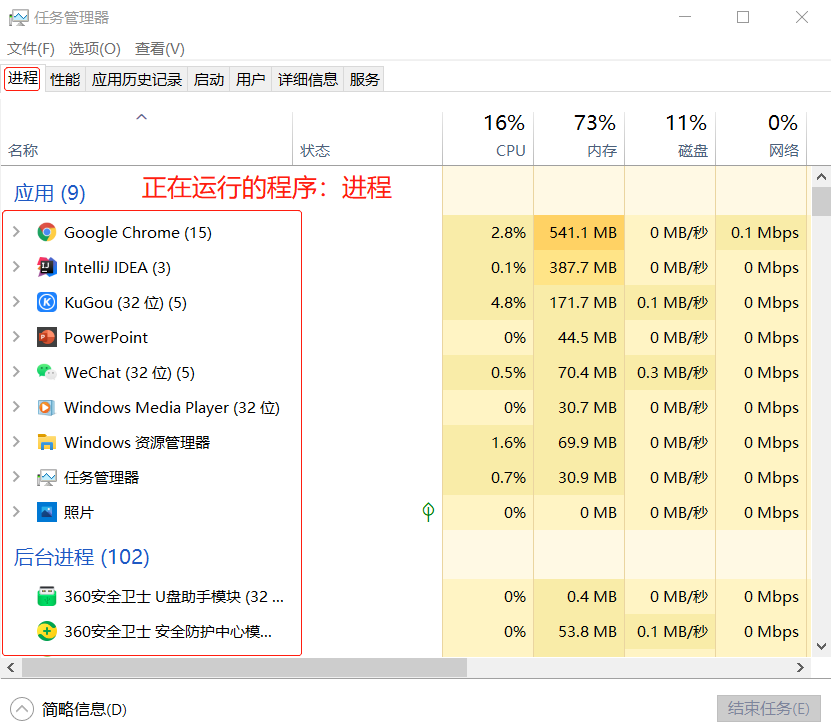The image size is (831, 725).
Task: Expand the IntelliJ IDEA (3) group
Action: (16, 267)
